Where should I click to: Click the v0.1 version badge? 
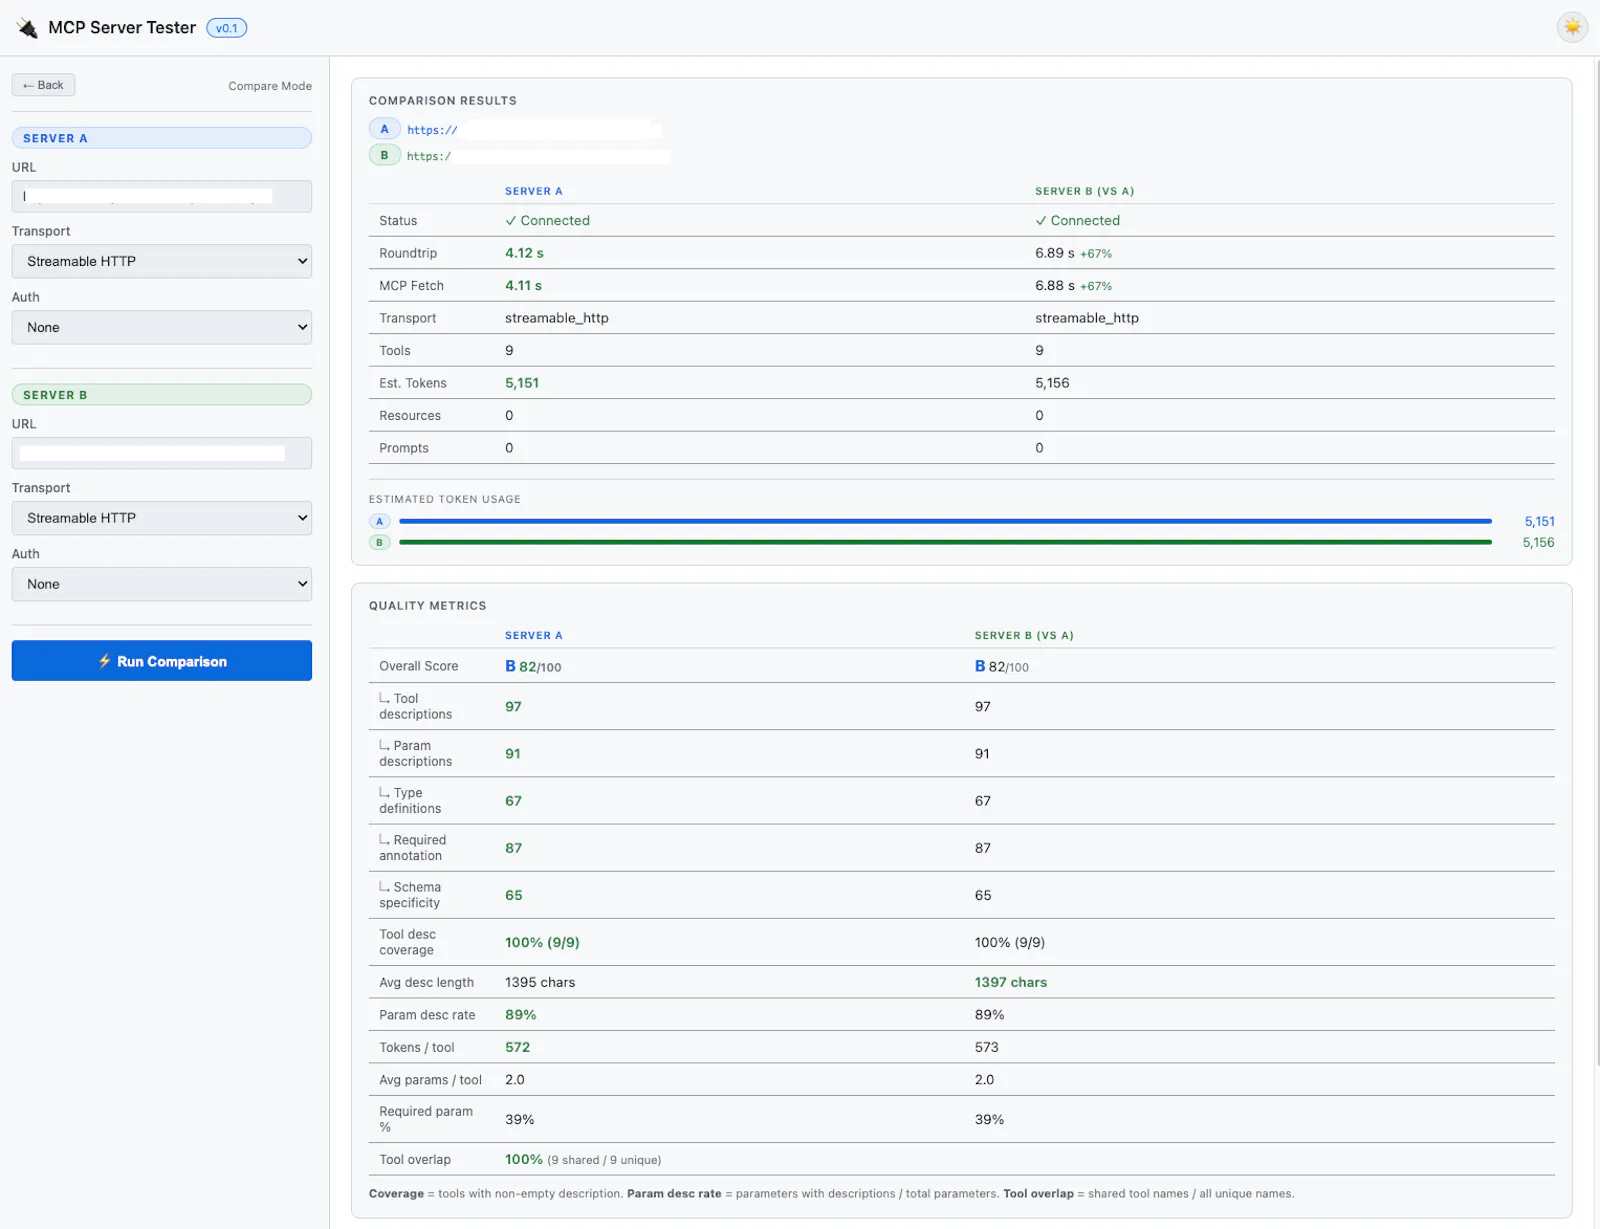coord(227,28)
